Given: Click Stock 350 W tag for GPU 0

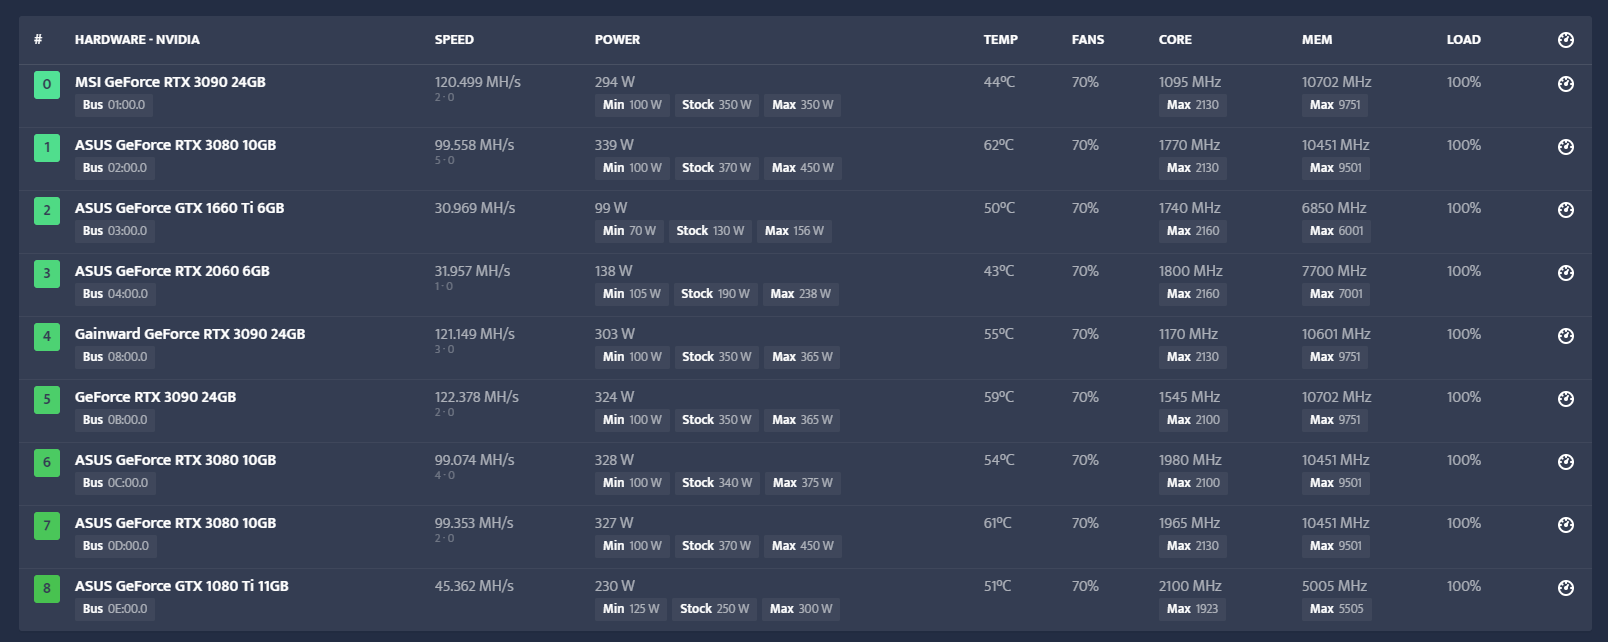Looking at the screenshot, I should coord(716,105).
